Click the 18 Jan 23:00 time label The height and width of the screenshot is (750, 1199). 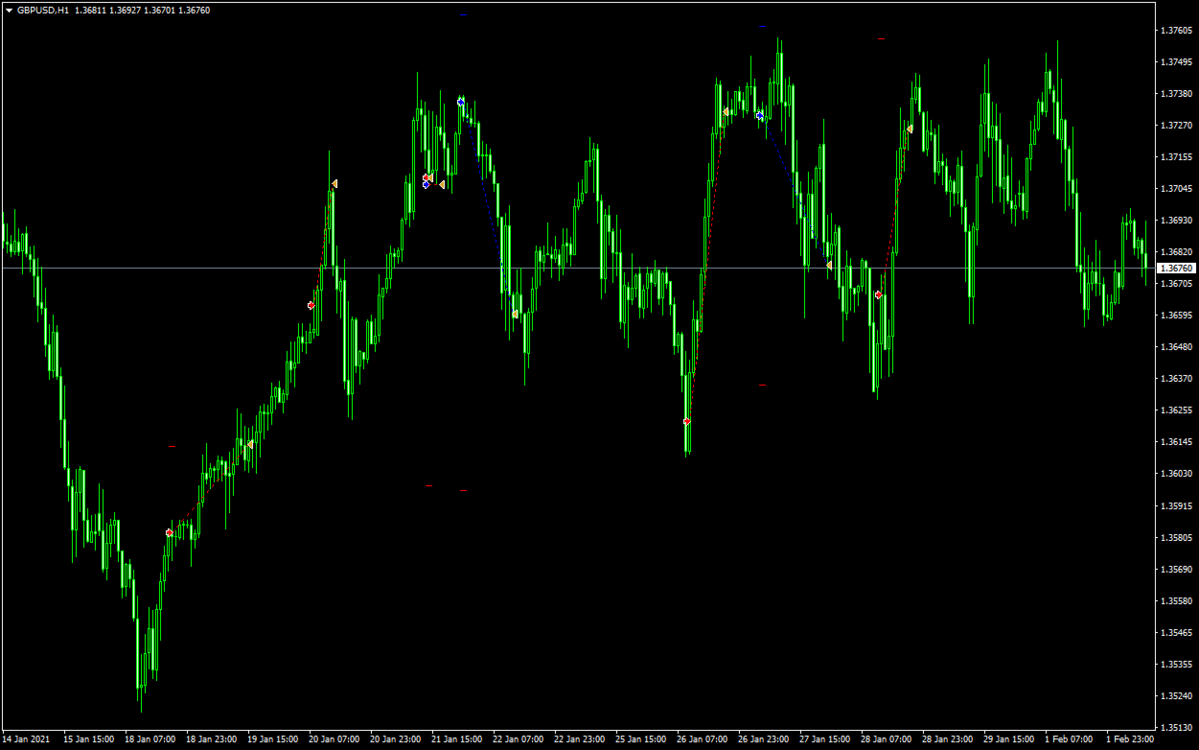tap(211, 739)
